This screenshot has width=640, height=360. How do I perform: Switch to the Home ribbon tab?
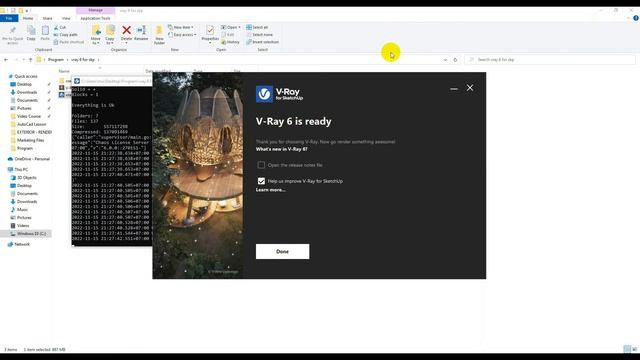click(x=28, y=18)
